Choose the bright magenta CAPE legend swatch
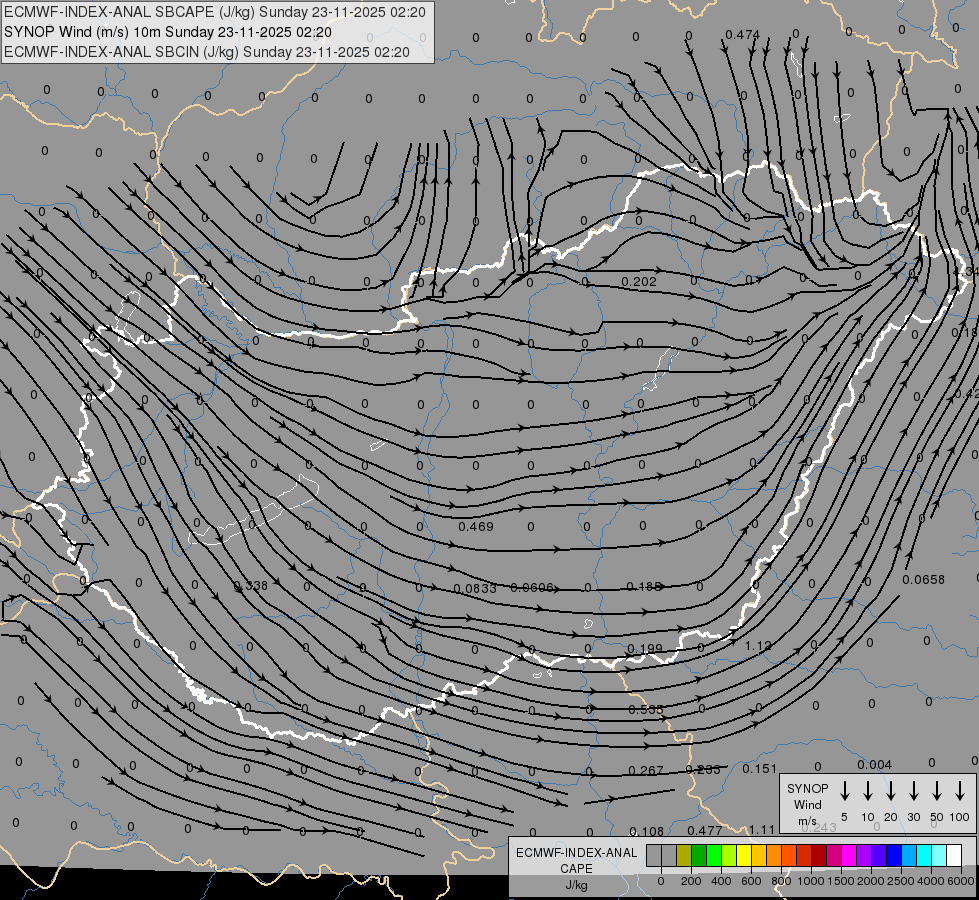979x900 pixels. coord(850,856)
